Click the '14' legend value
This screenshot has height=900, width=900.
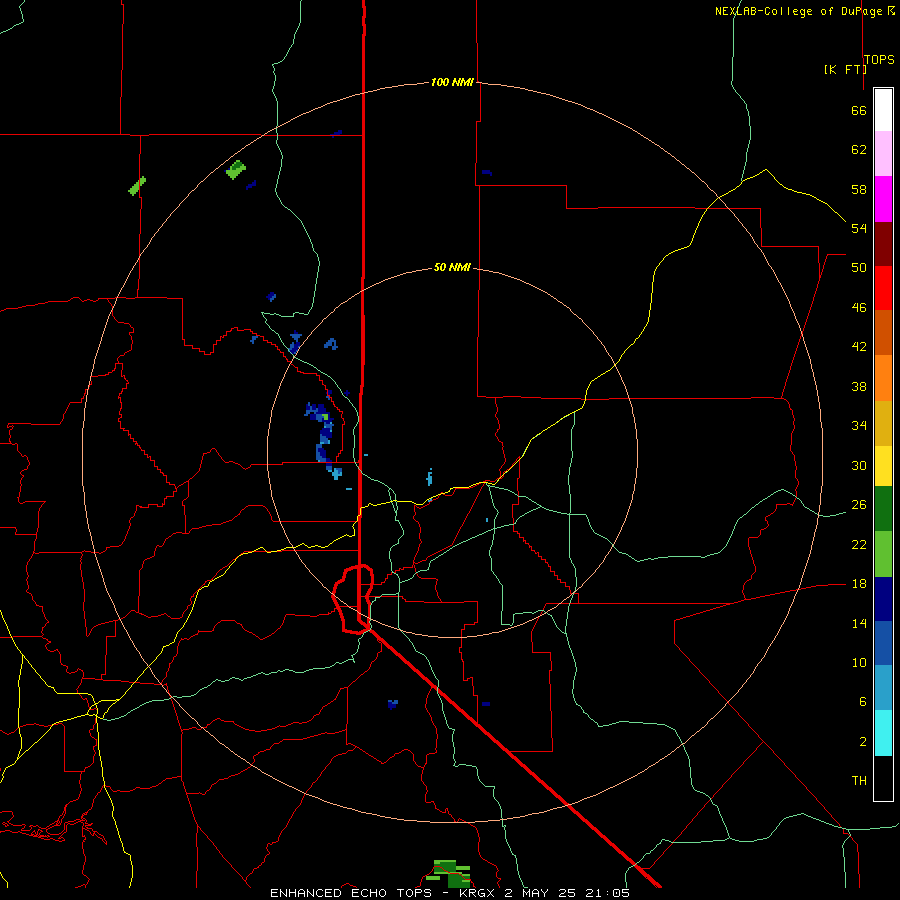point(859,623)
